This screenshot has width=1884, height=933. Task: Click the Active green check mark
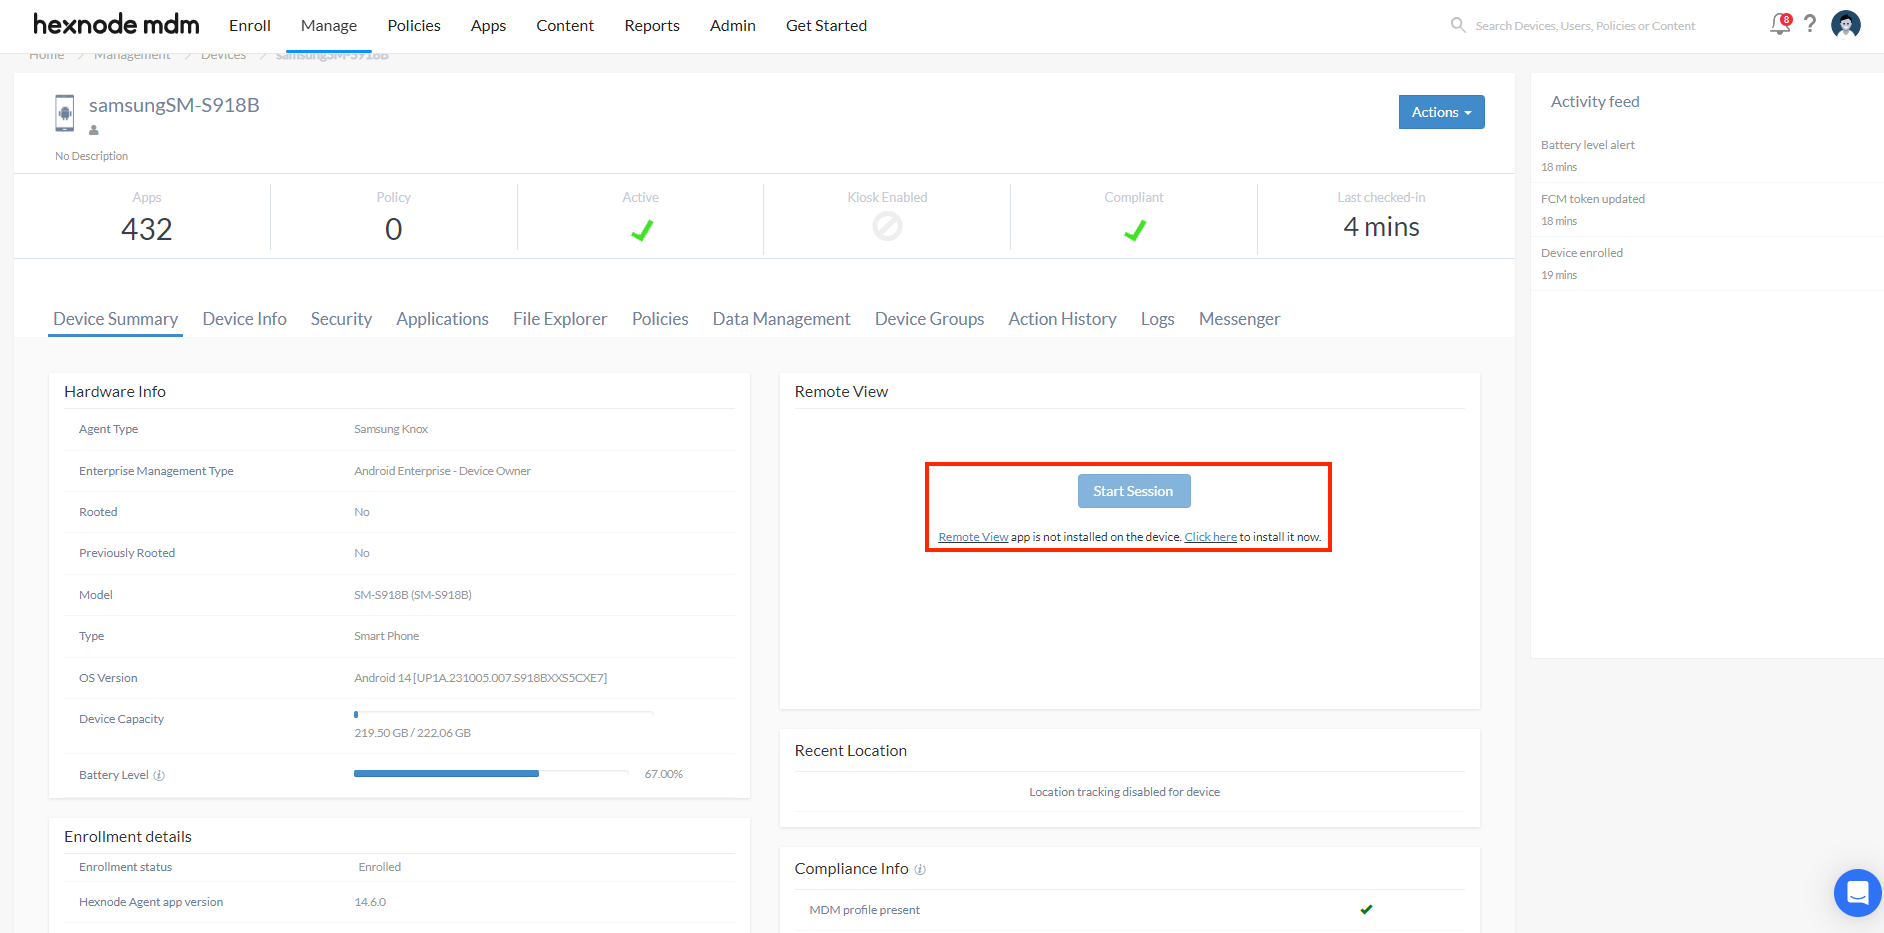coord(641,230)
